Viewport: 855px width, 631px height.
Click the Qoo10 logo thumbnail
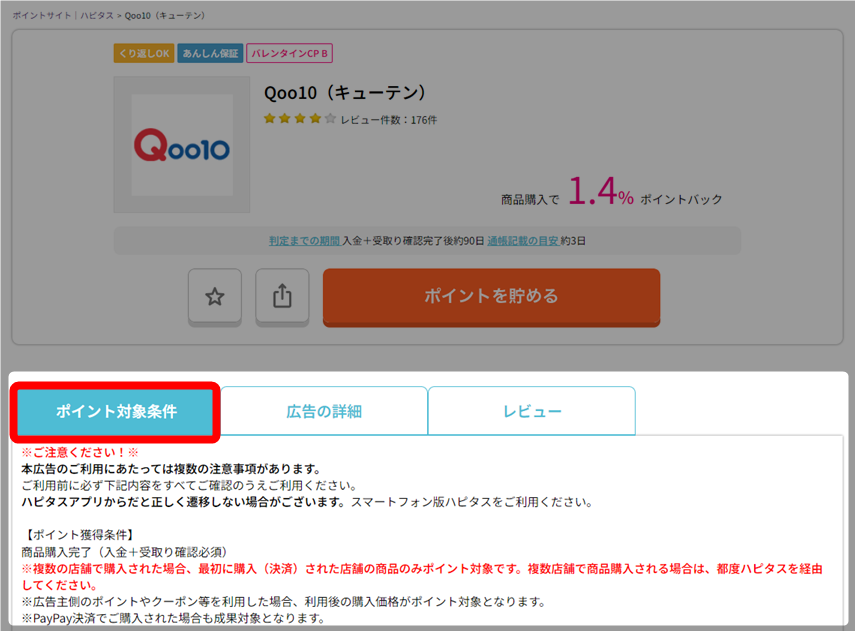182,145
